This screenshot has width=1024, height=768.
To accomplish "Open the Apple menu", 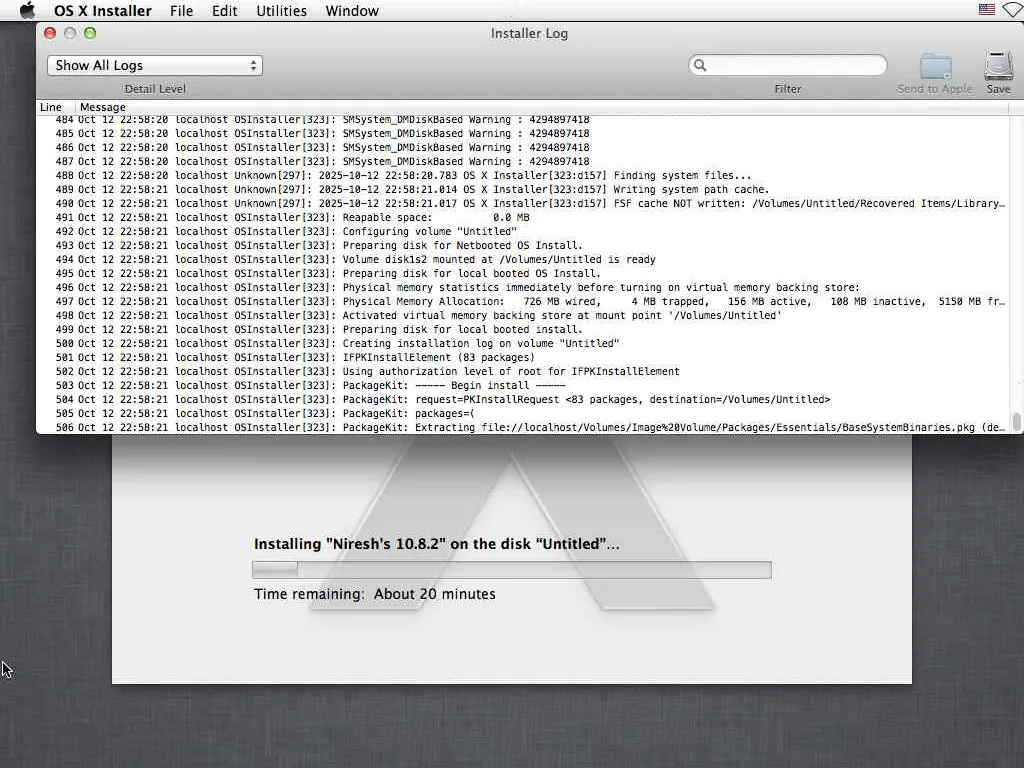I will [27, 10].
